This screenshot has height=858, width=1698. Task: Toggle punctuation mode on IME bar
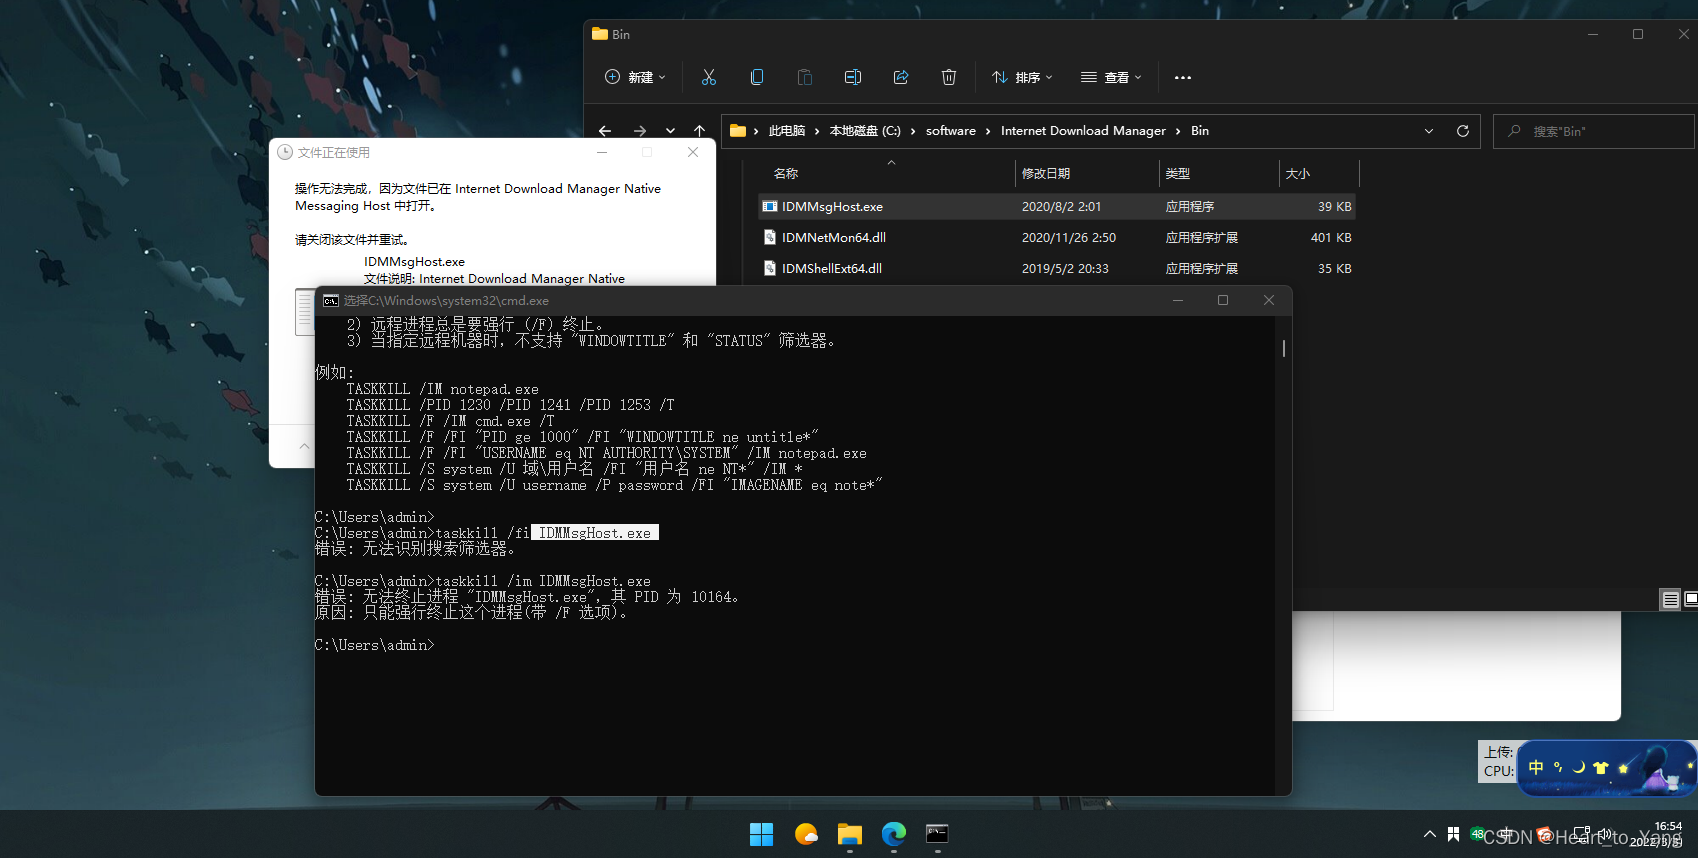[x=1558, y=767]
